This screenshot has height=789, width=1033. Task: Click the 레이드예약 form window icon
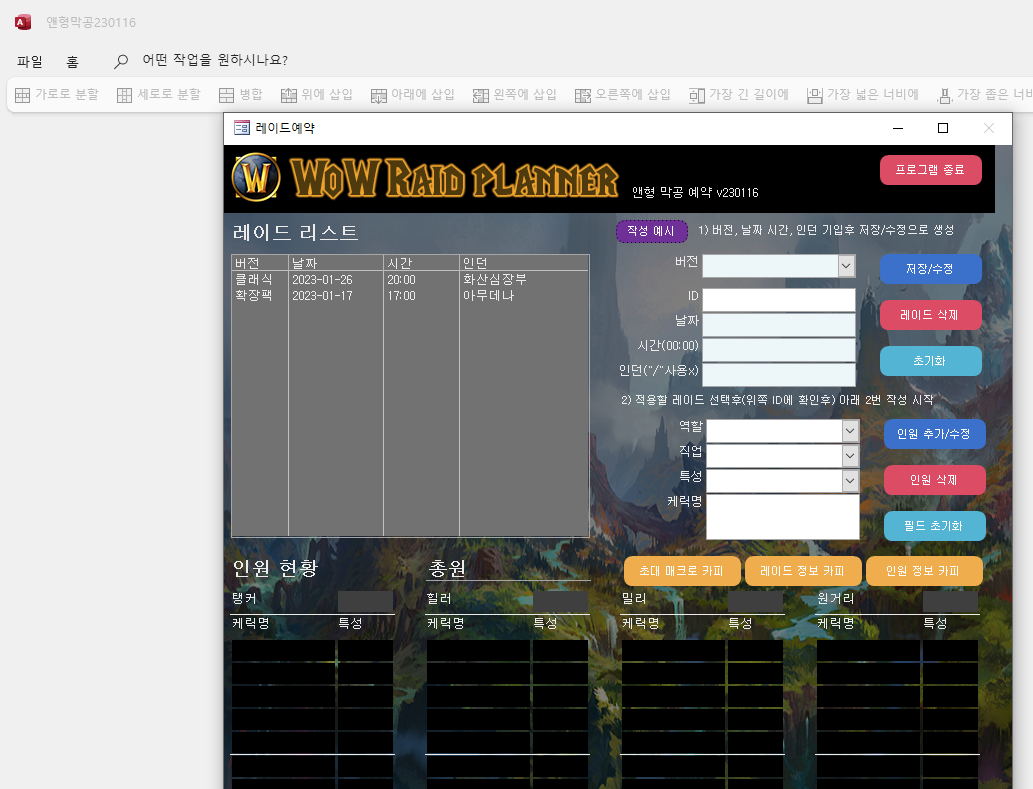click(242, 128)
